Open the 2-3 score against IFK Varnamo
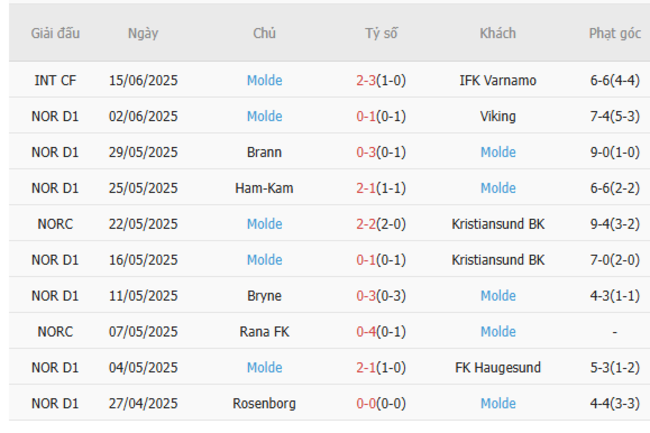 click(x=365, y=80)
